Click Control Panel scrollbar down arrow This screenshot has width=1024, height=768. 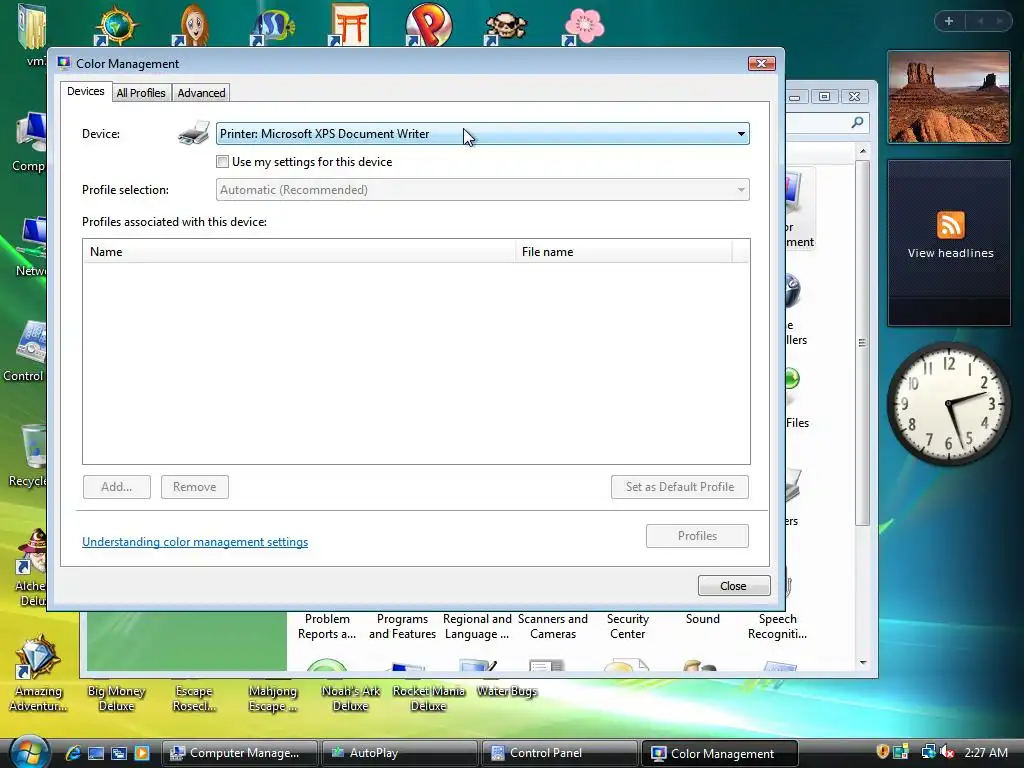tap(863, 662)
